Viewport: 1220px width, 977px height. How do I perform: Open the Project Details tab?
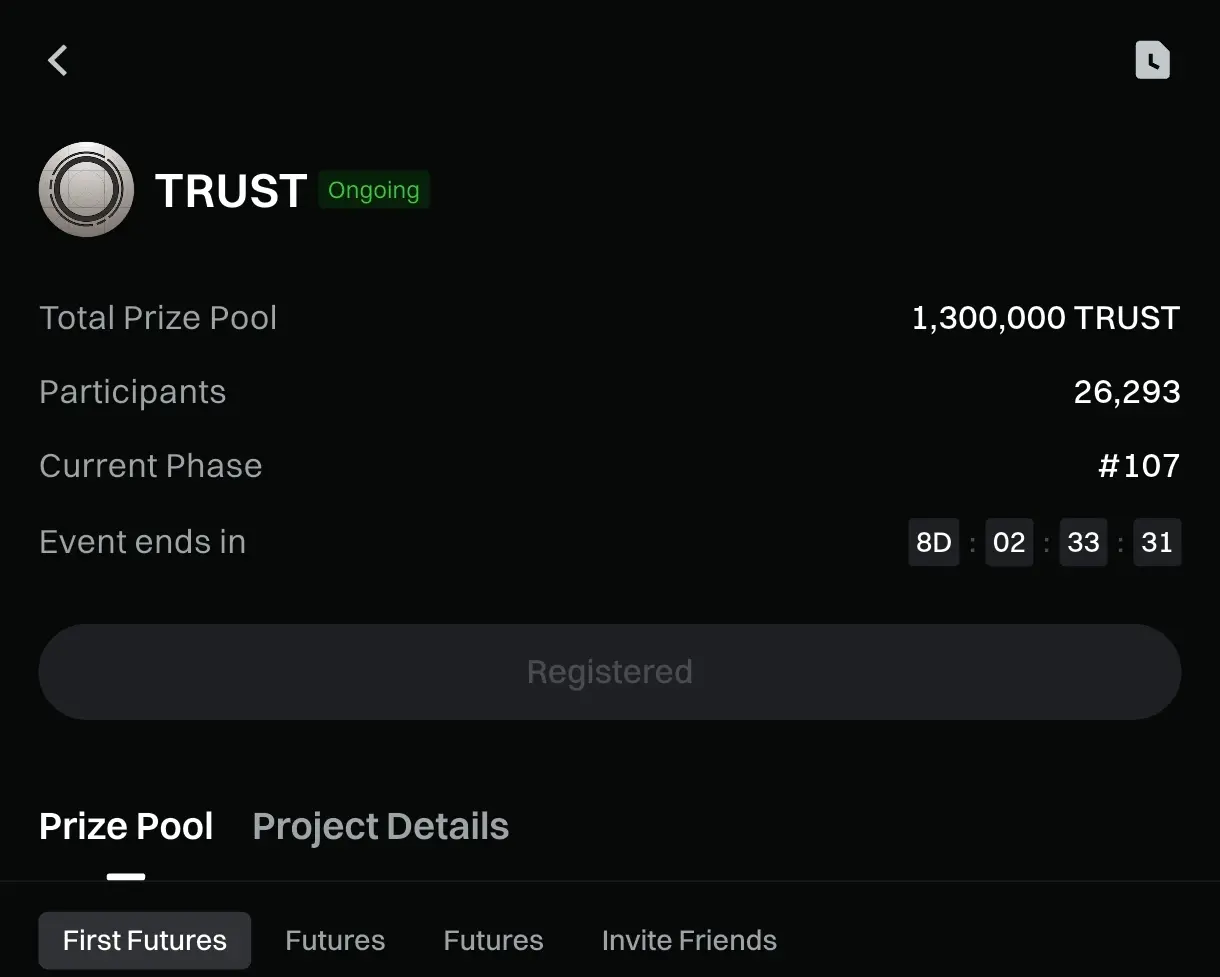(x=380, y=827)
